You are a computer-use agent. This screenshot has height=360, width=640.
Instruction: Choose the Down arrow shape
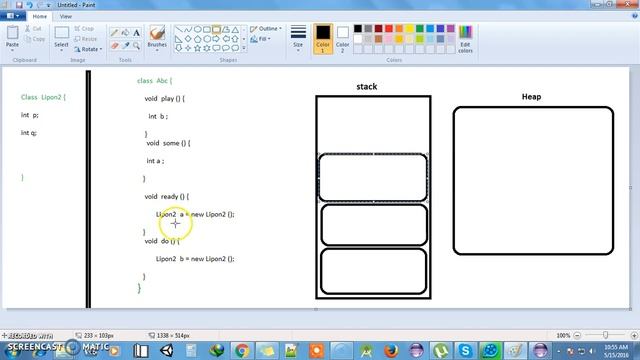179,48
